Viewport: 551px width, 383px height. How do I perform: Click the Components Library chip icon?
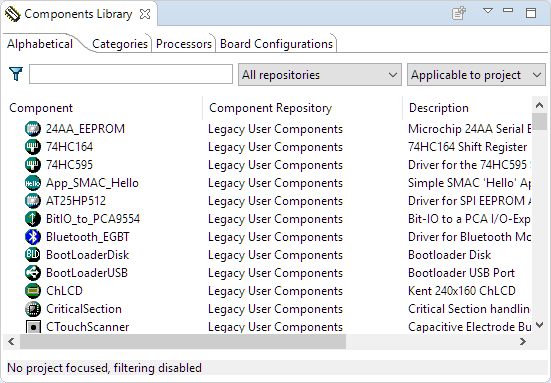point(12,14)
